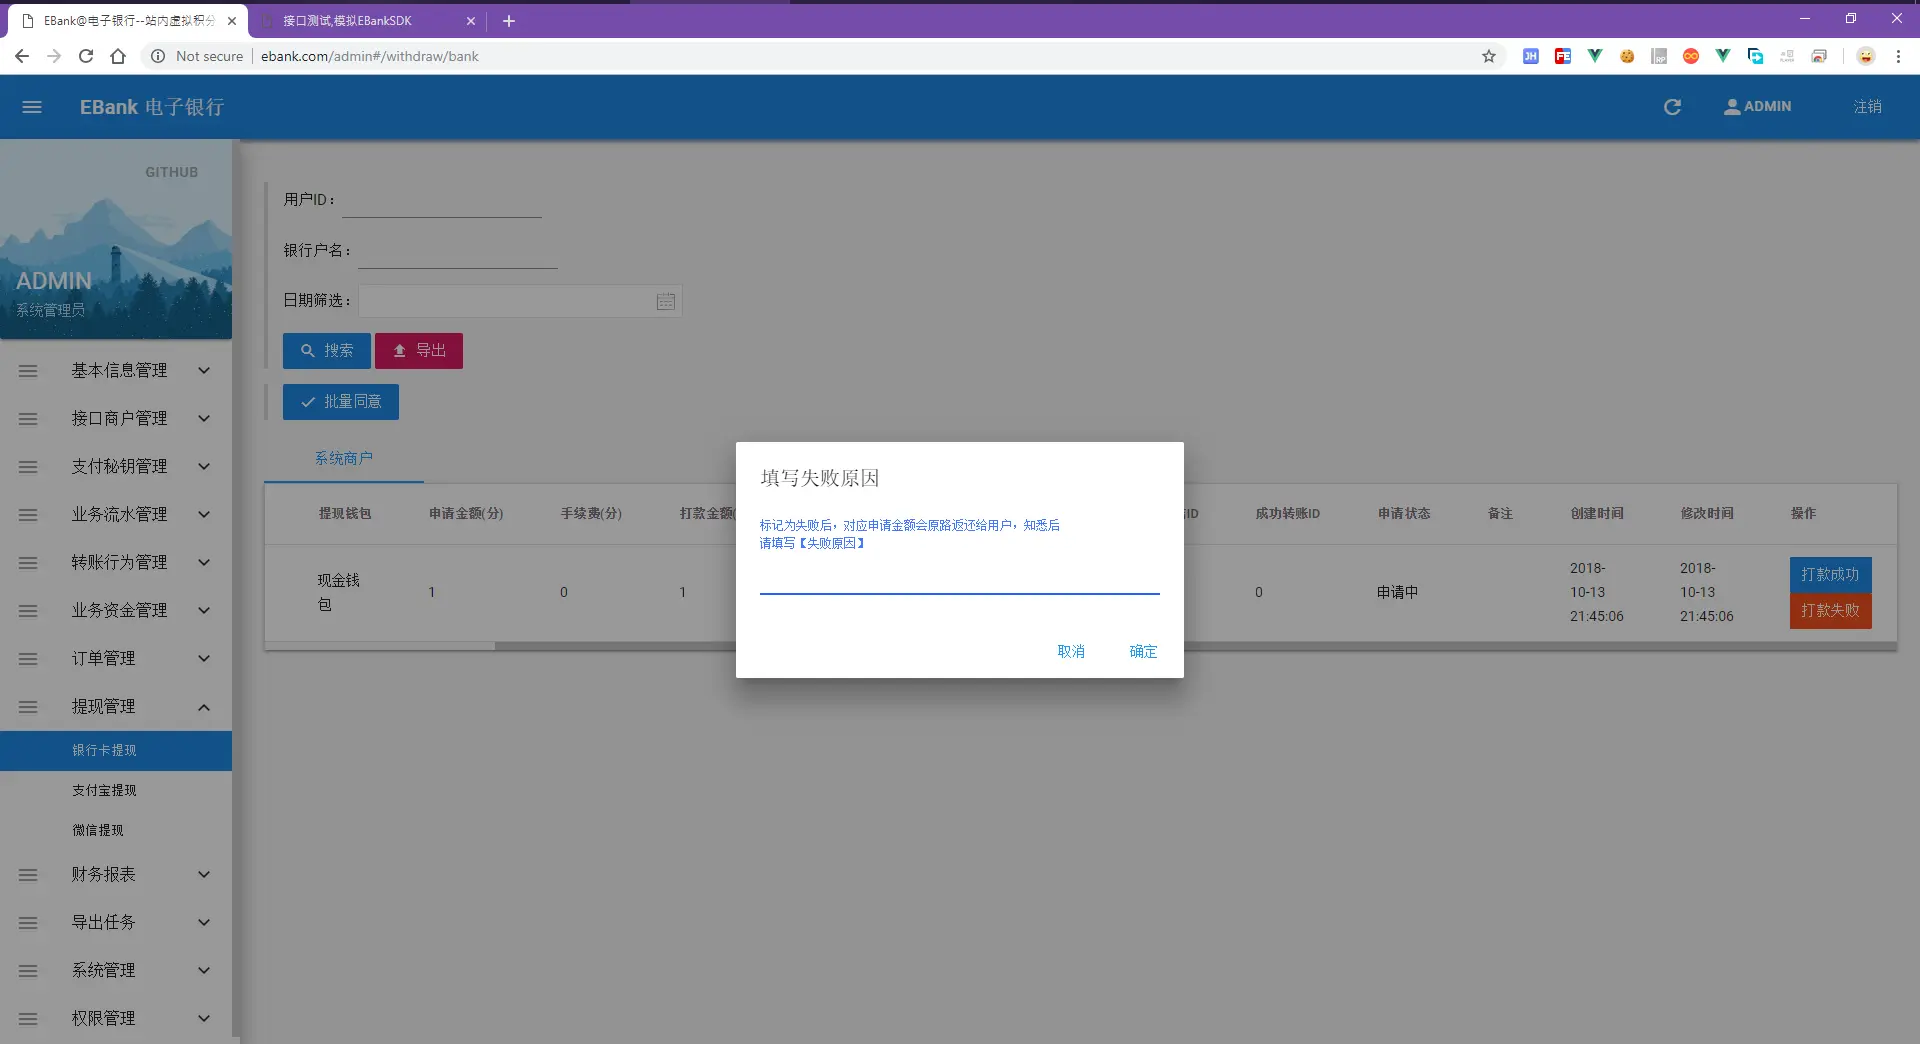Viewport: 1920px width, 1044px height.
Task: Select 微信提现 in the sidebar
Action: 116,831
